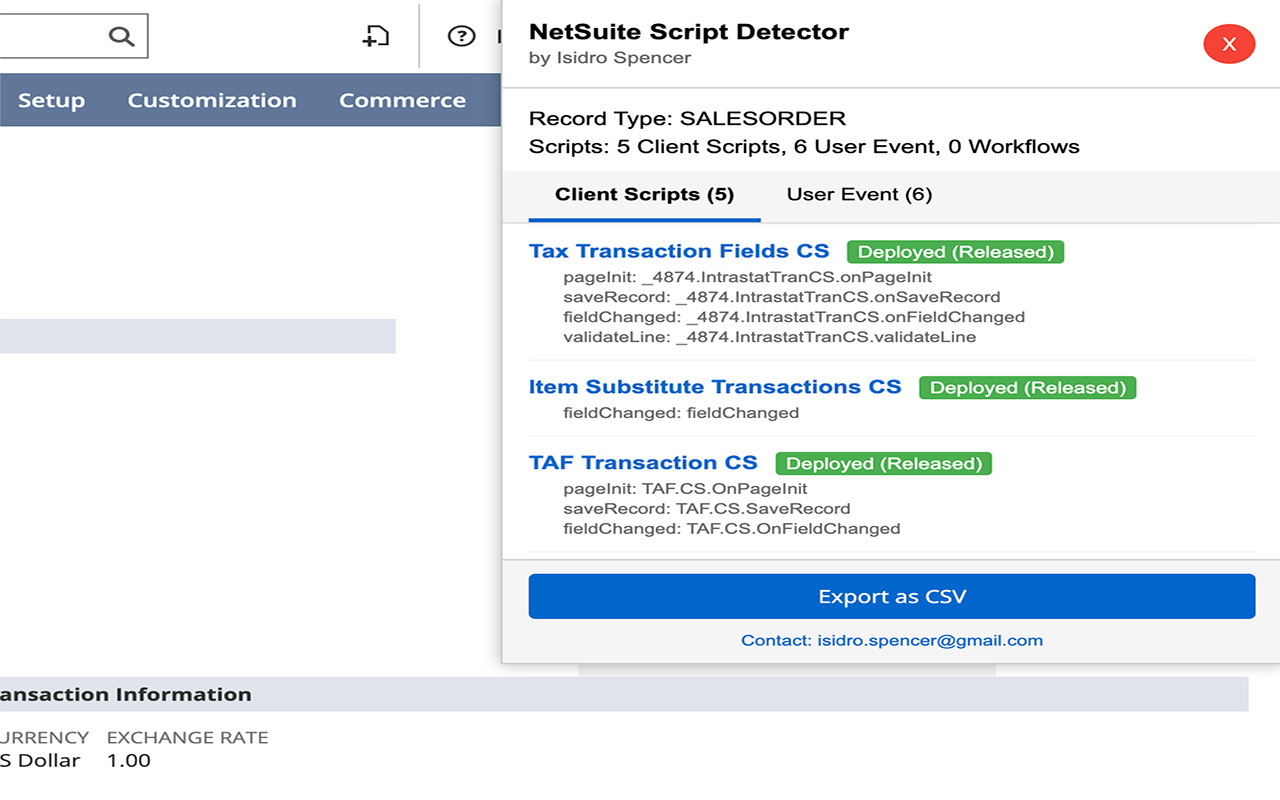Open the Customization menu
The width and height of the screenshot is (1280, 800).
pyautogui.click(x=212, y=100)
